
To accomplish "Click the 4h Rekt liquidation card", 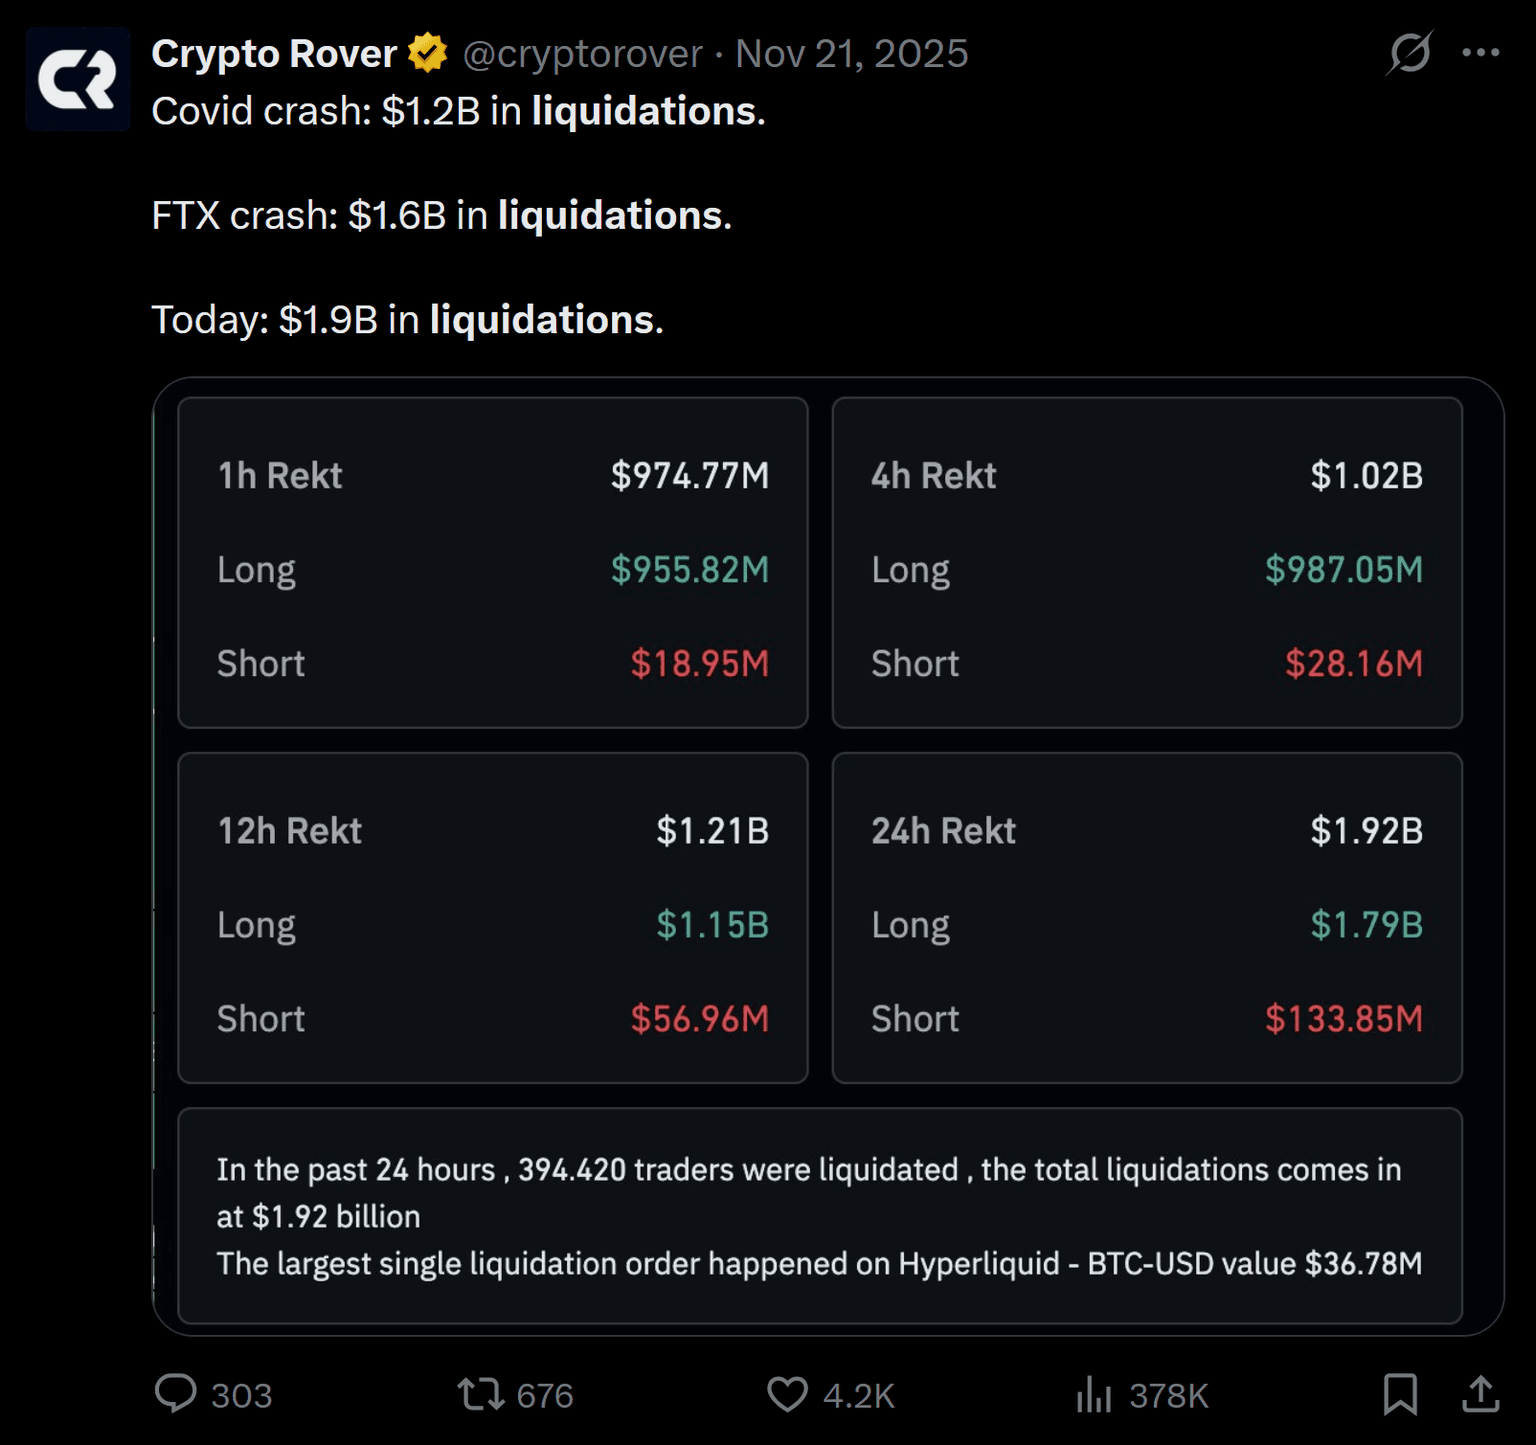I will pos(1147,563).
